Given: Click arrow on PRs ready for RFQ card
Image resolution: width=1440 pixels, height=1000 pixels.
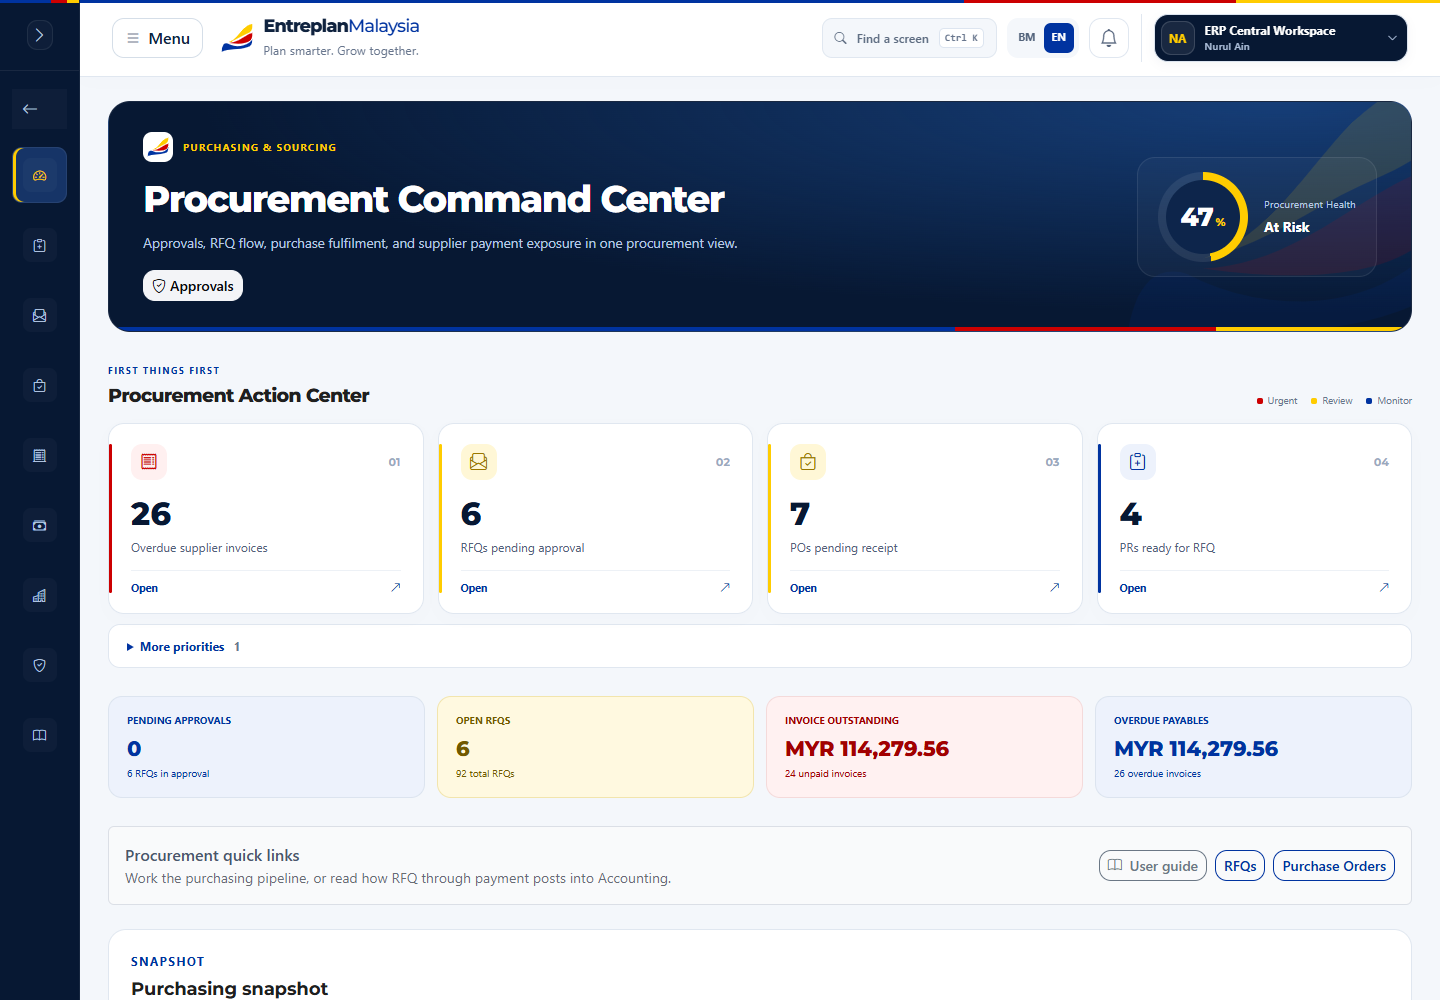Looking at the screenshot, I should pyautogui.click(x=1384, y=587).
